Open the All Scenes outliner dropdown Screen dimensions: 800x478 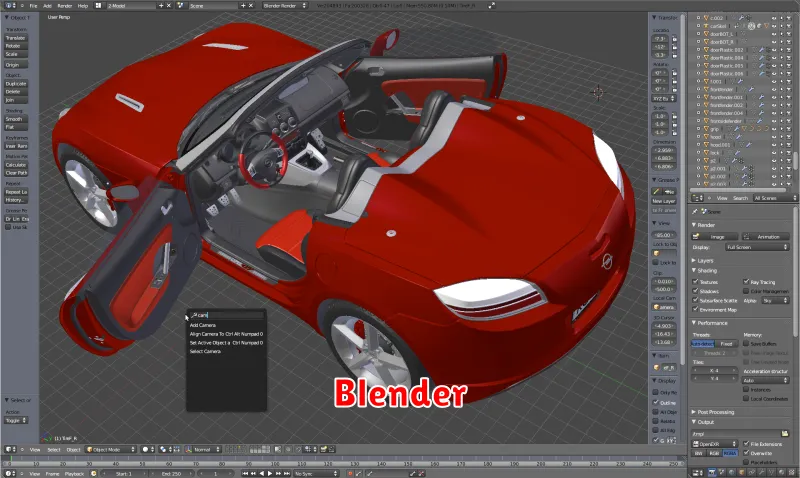(774, 198)
